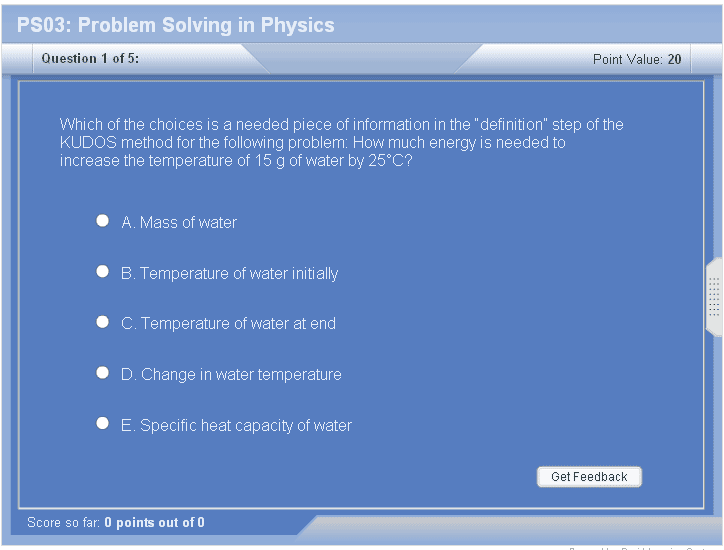Click the "D. Change in water temperature" text
Image resolution: width=724 pixels, height=550 pixels.
(231, 374)
